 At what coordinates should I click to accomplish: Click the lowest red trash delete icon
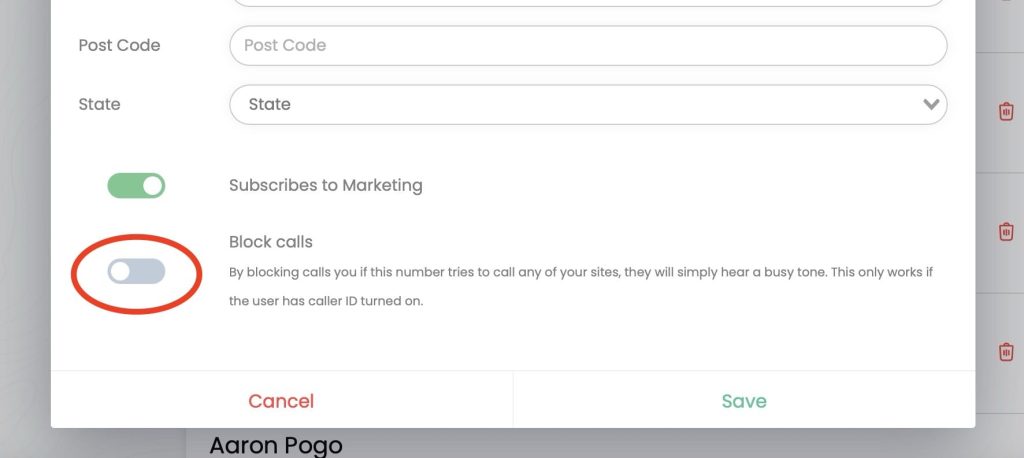pyautogui.click(x=1006, y=352)
